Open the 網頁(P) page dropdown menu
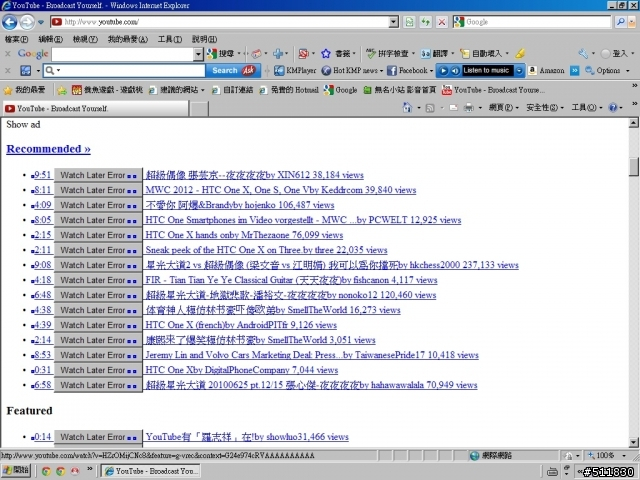The image size is (640, 480). (503, 108)
